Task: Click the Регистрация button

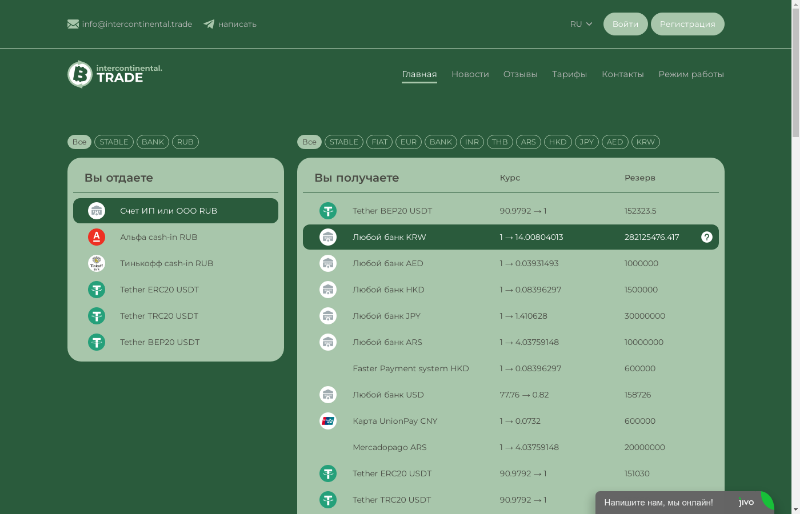Action: [x=687, y=24]
